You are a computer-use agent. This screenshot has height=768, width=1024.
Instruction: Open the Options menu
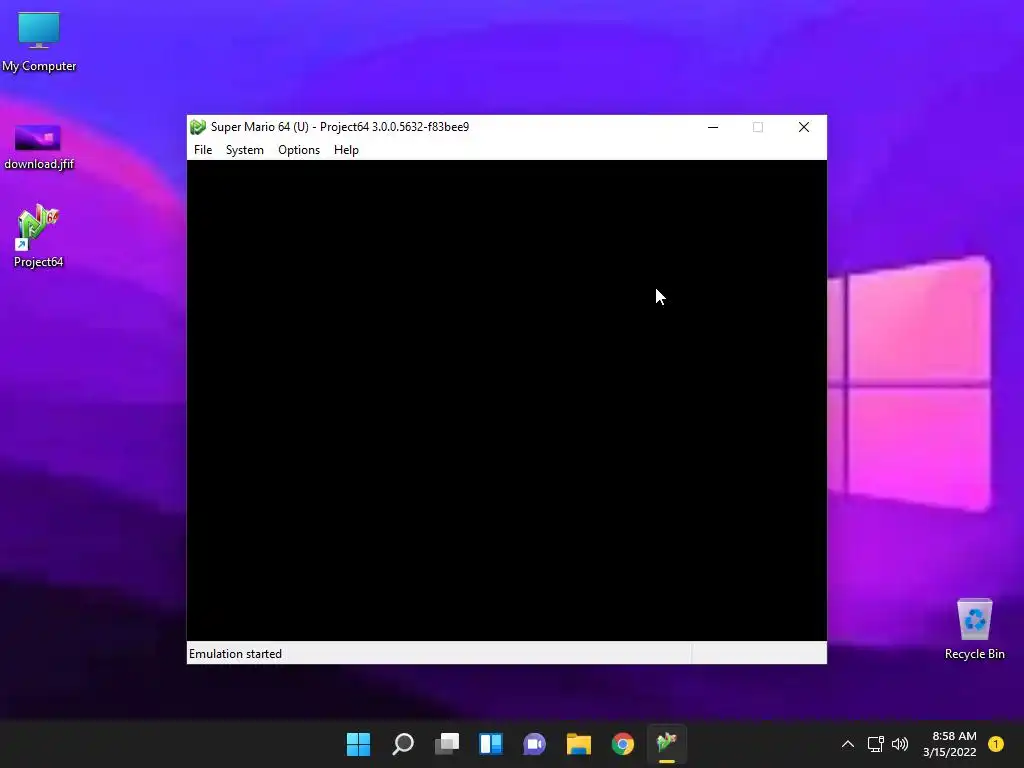298,150
